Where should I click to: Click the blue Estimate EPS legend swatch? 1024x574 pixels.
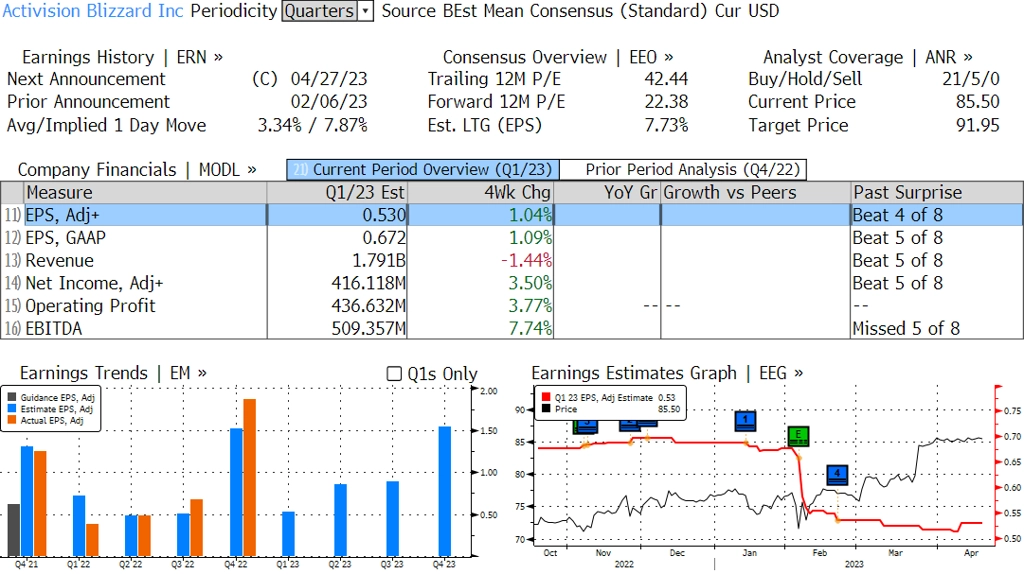[12, 409]
